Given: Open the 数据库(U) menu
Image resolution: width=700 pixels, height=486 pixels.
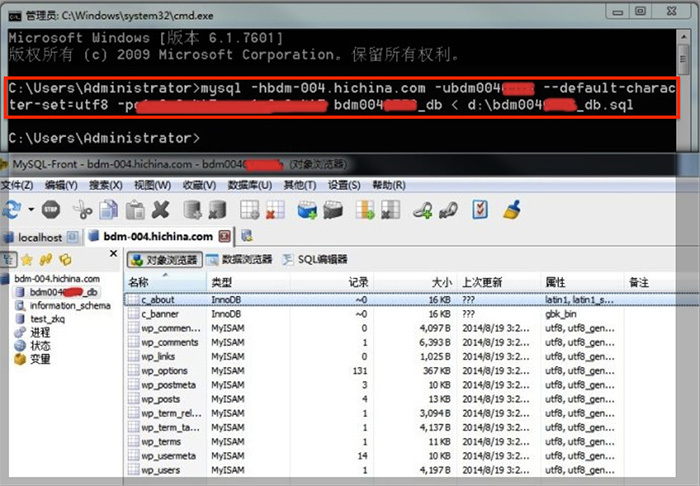Looking at the screenshot, I should (250, 185).
